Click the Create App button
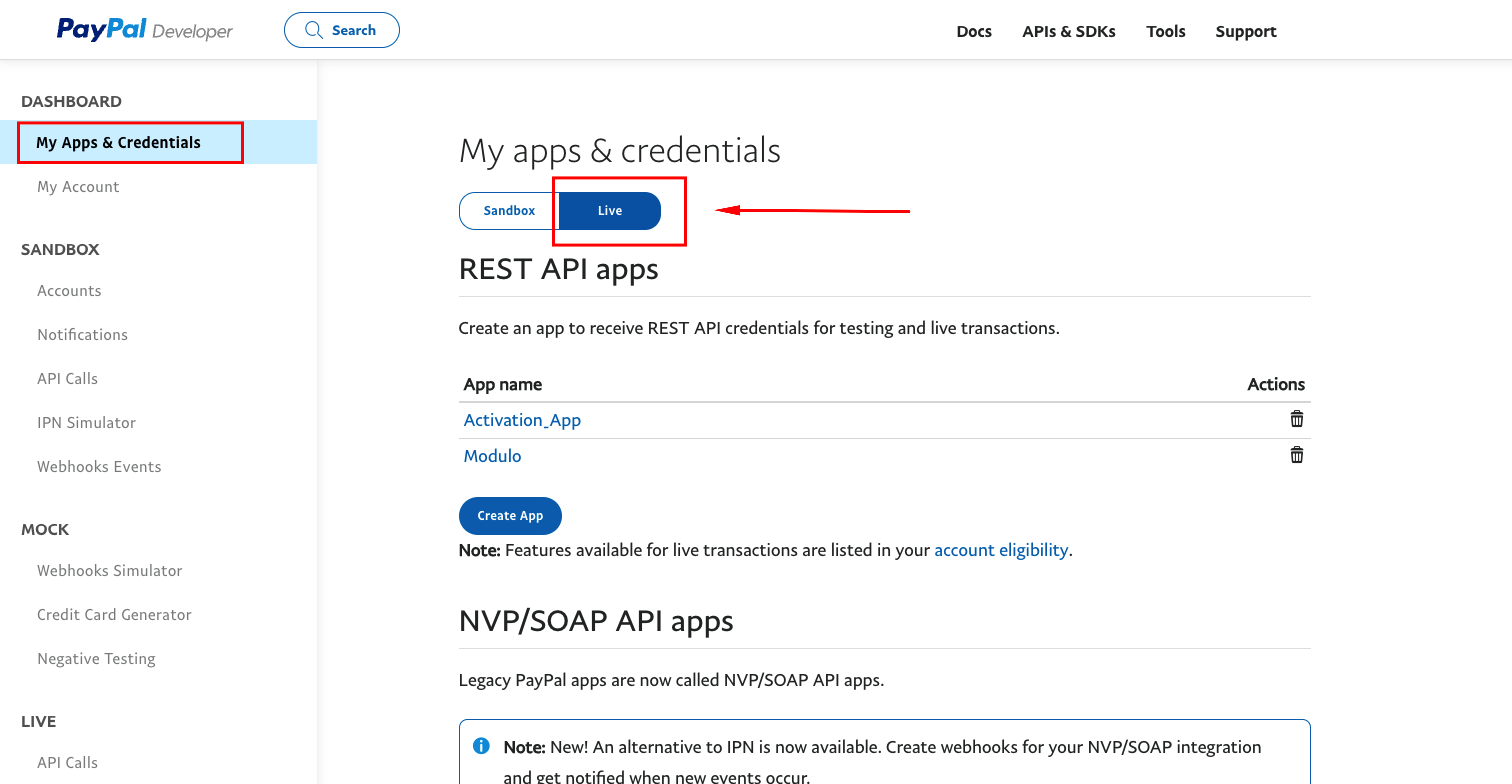1512x784 pixels. [510, 516]
